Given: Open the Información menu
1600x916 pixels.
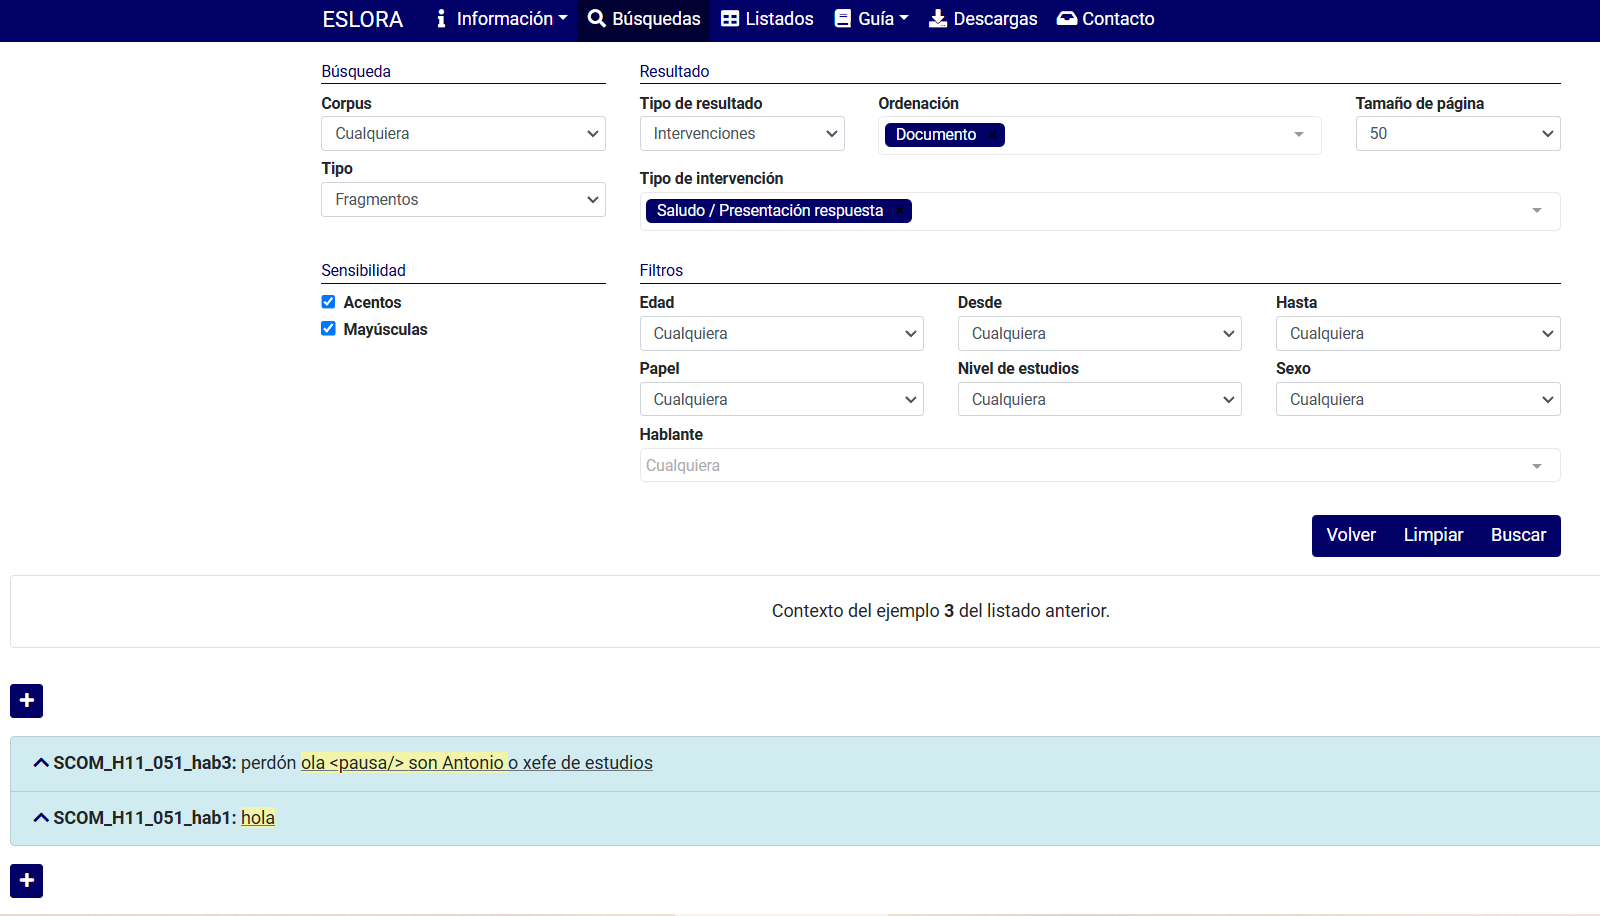Looking at the screenshot, I should coord(502,19).
